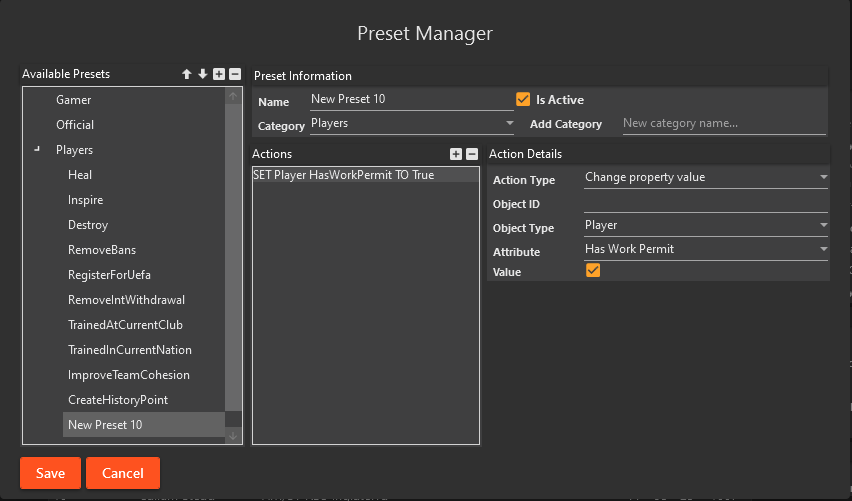Collapse the Players category tree node
This screenshot has height=501, width=852.
click(x=37, y=149)
